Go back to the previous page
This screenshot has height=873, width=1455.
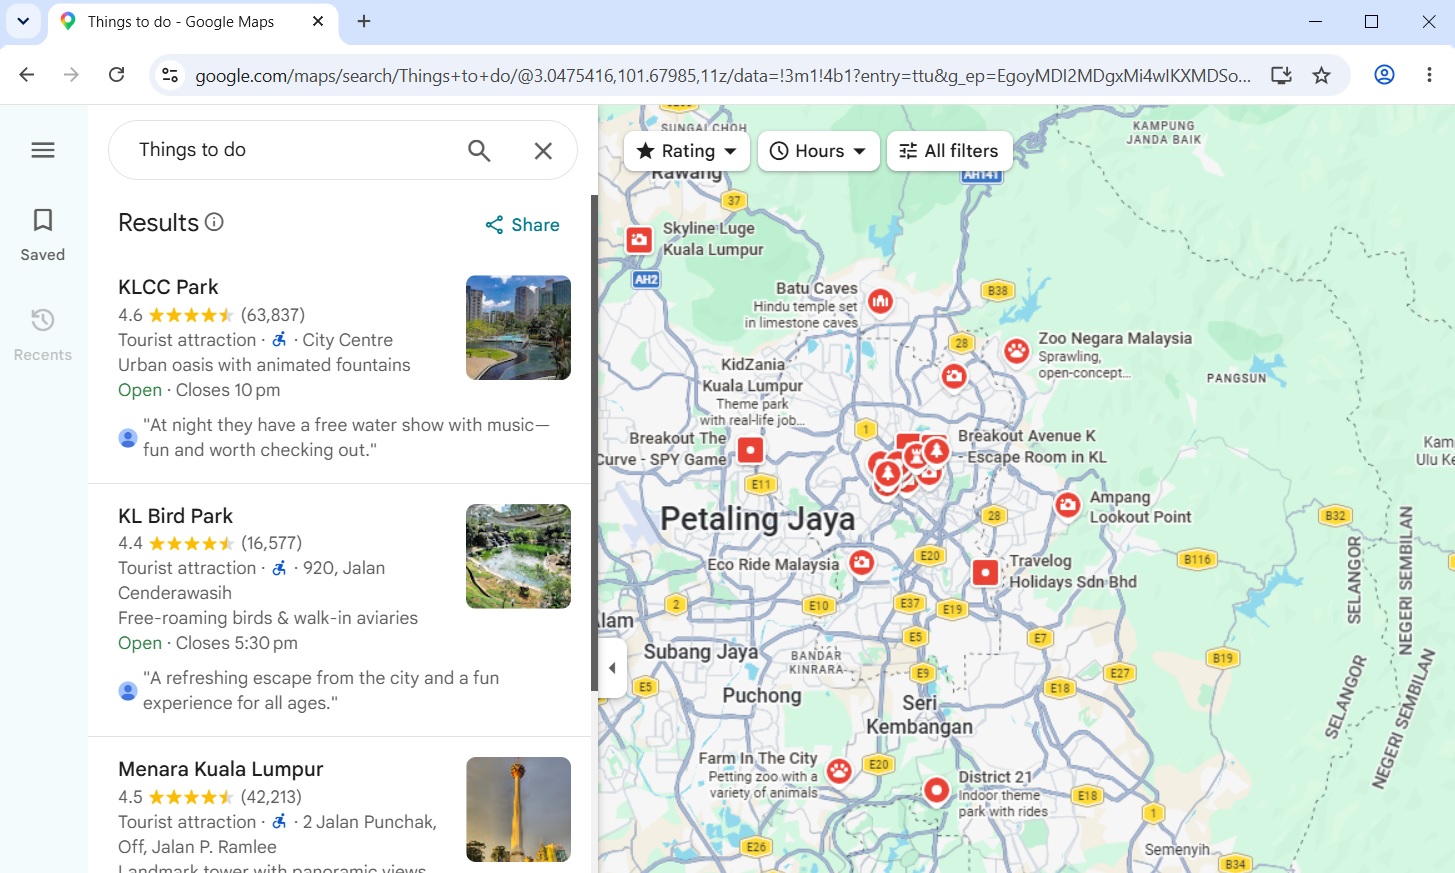click(27, 75)
